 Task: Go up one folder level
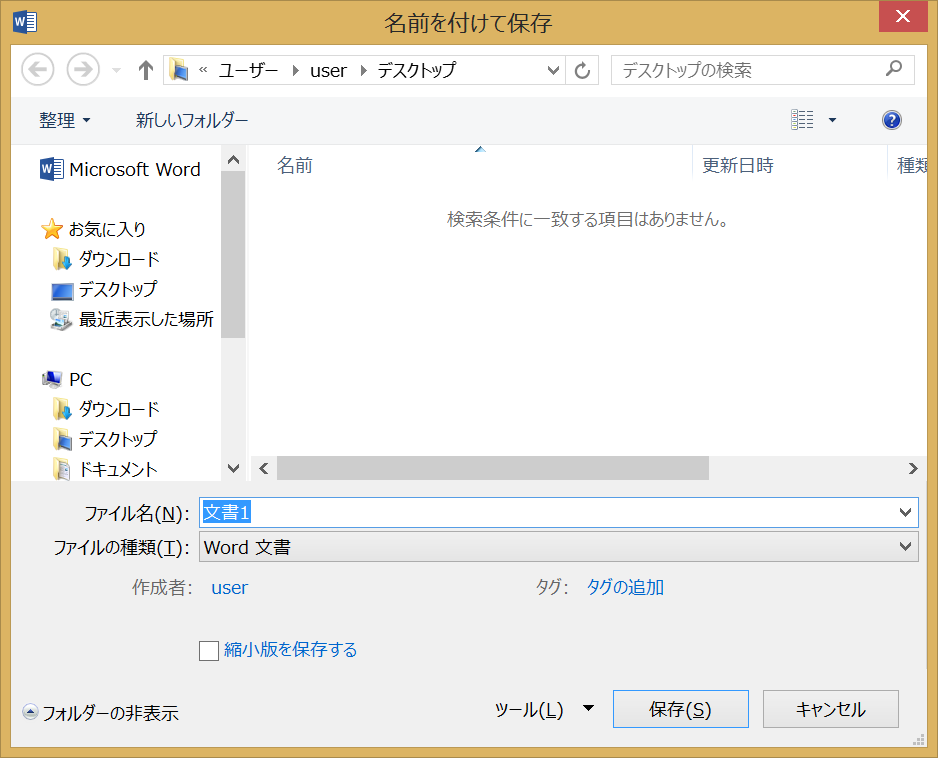pos(145,70)
